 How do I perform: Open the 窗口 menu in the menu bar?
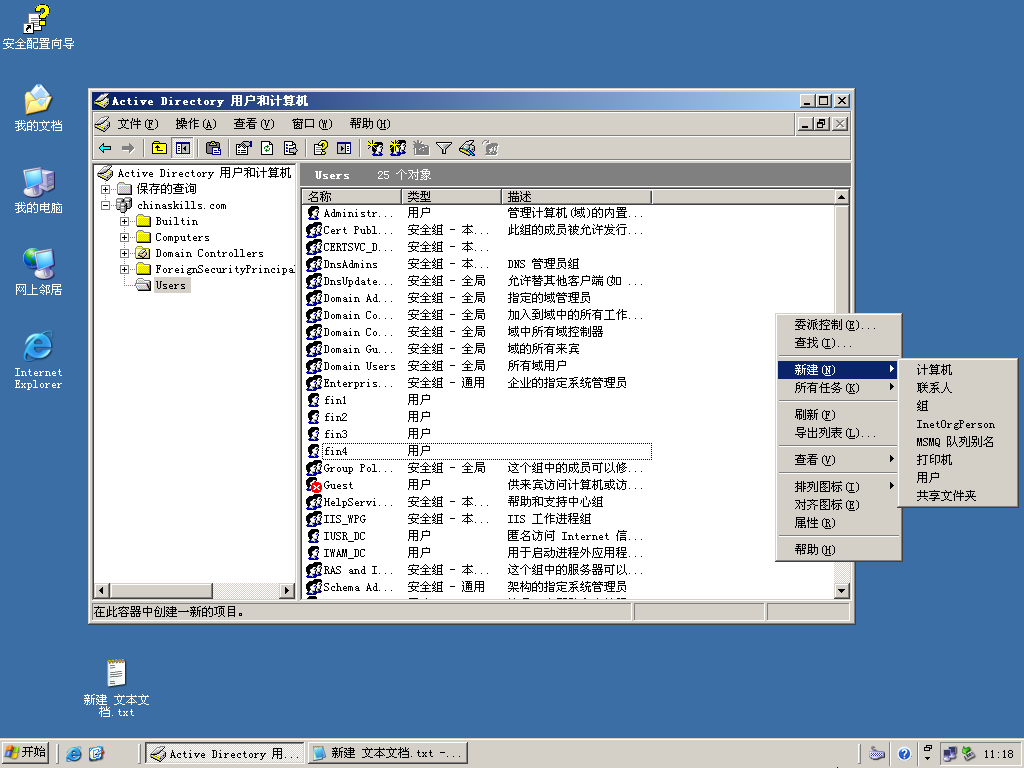click(312, 123)
